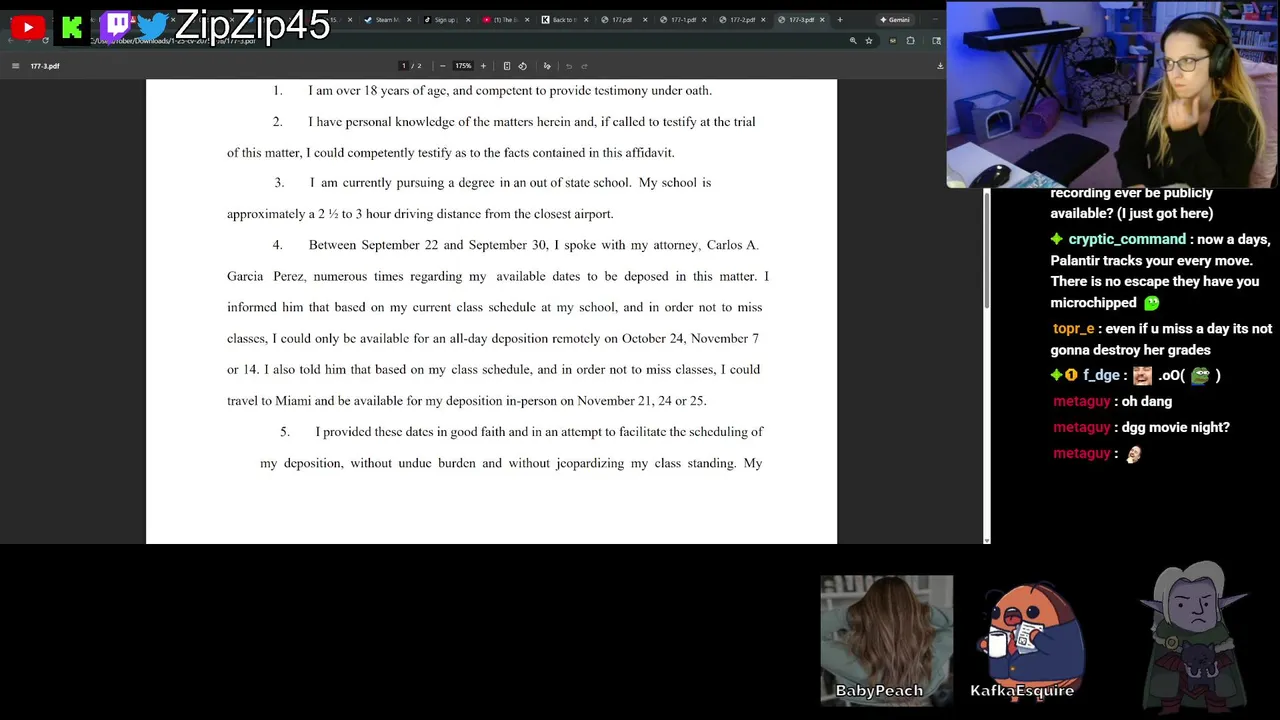The width and height of the screenshot is (1280, 720).
Task: Switch to the Back to Kick tab
Action: [563, 20]
